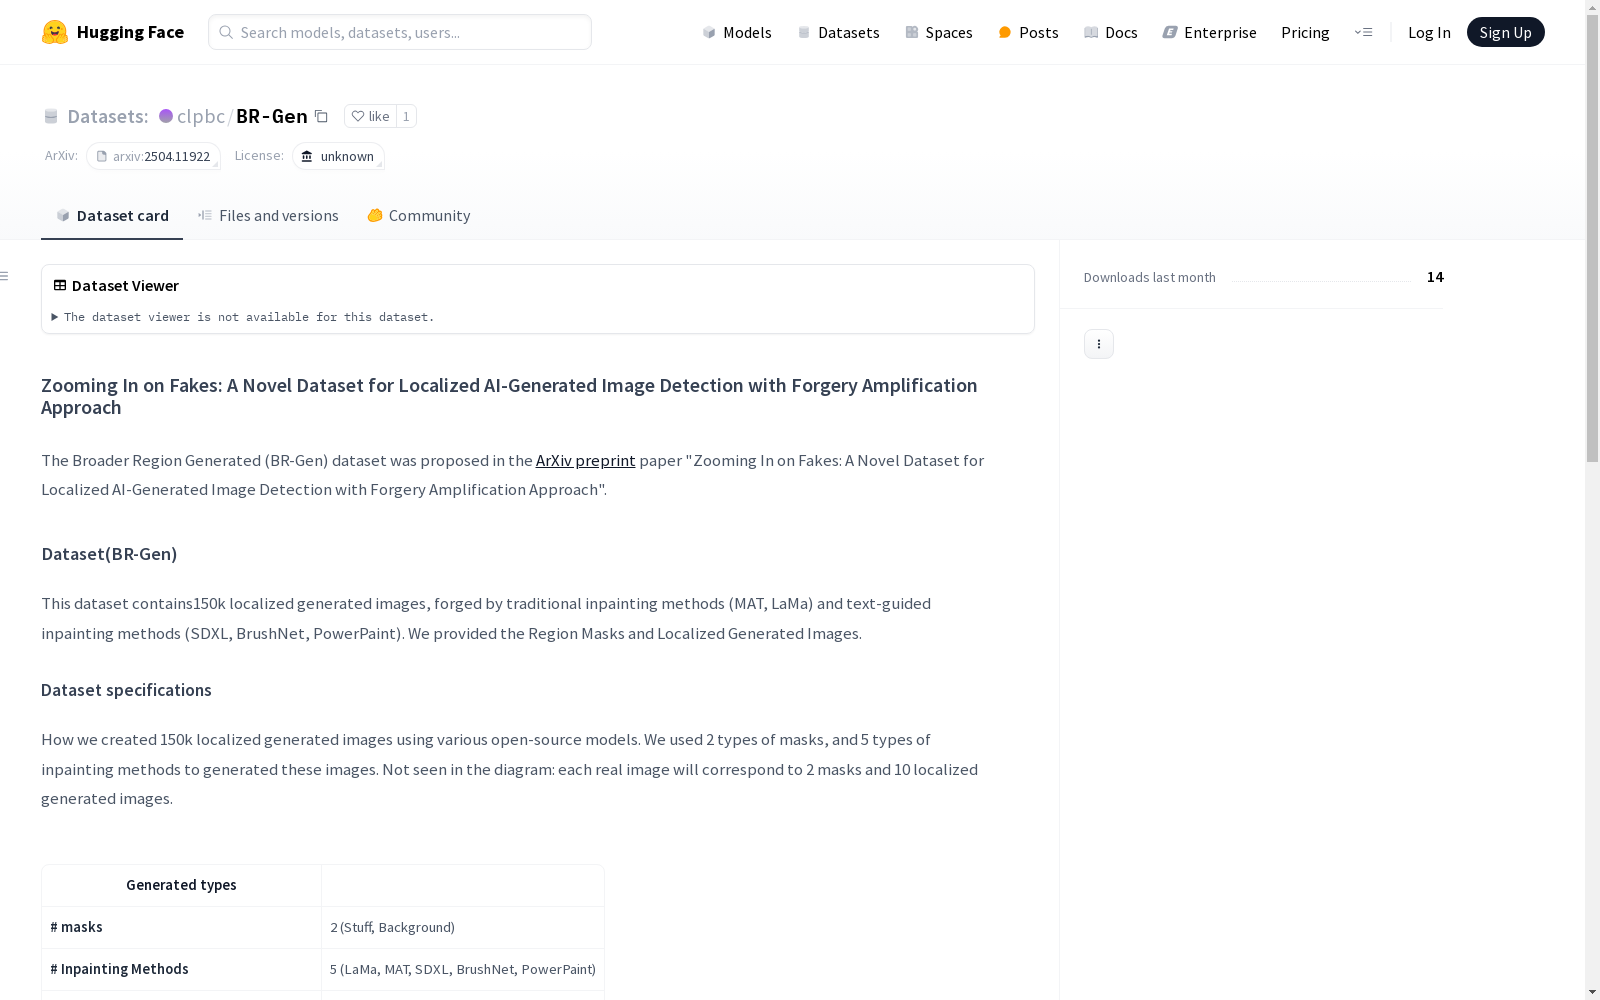Click the Sign Up button
Viewport: 1600px width, 1000px height.
coord(1506,32)
